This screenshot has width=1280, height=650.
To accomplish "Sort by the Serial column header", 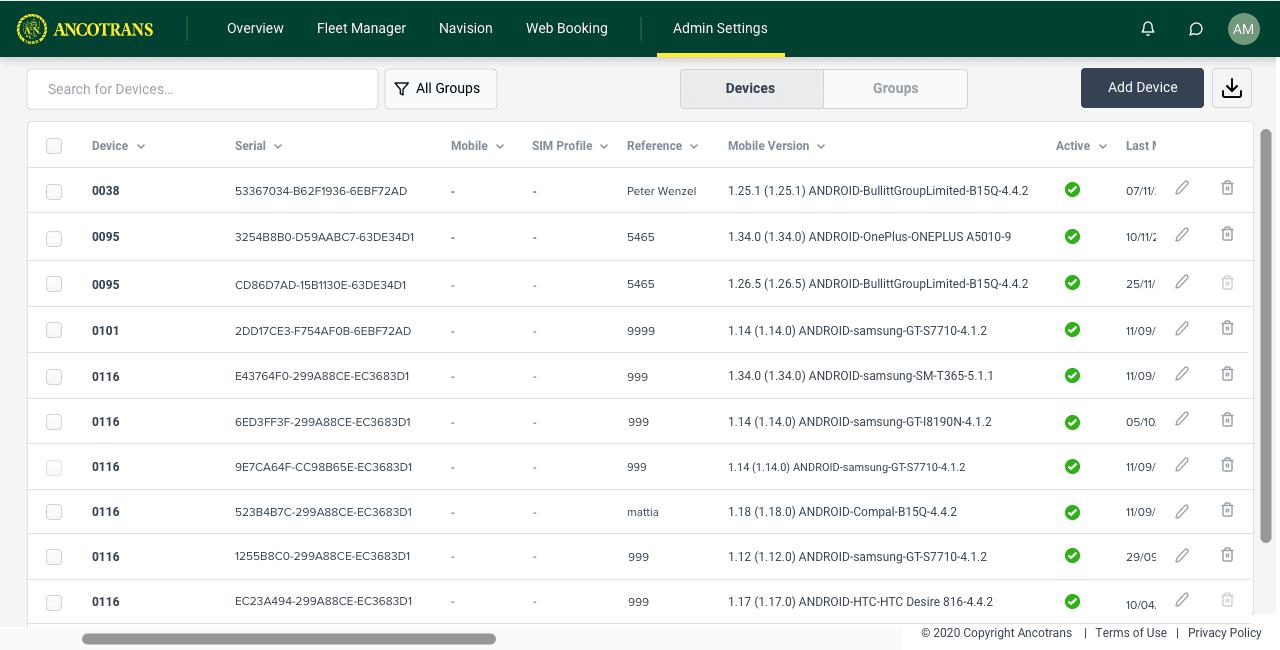I will click(x=259, y=146).
